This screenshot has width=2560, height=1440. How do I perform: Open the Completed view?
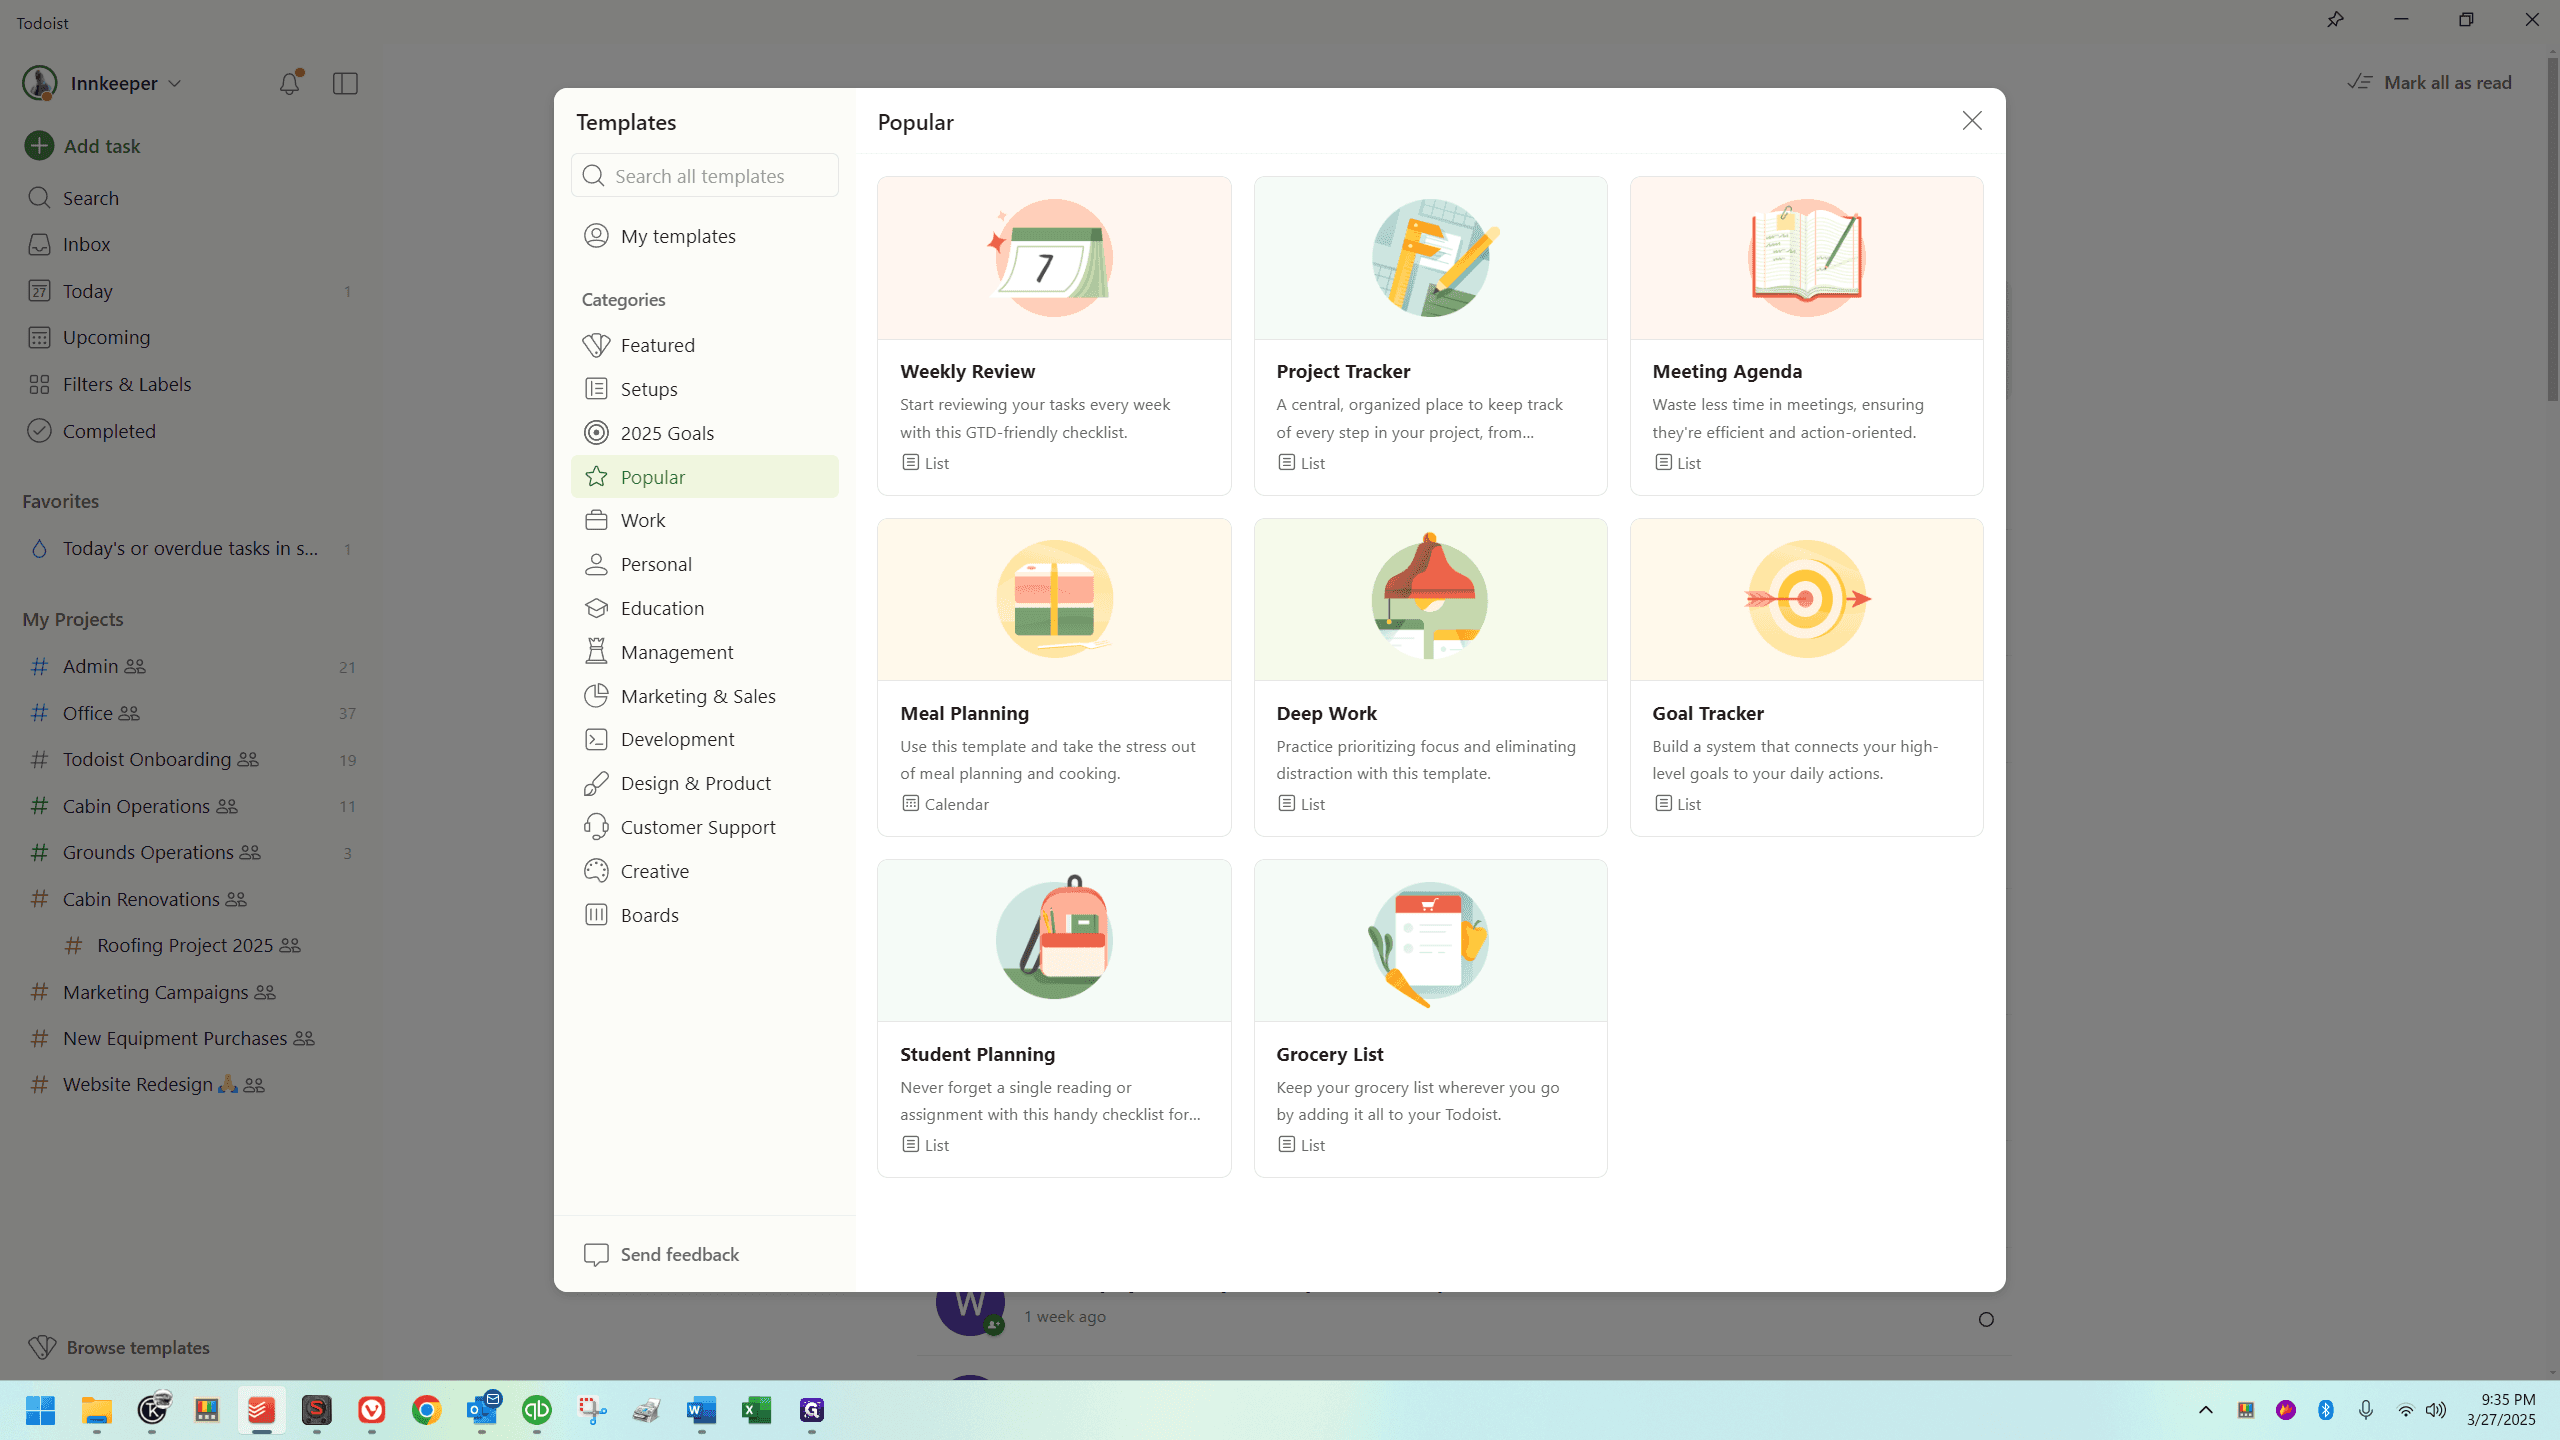pyautogui.click(x=190, y=431)
